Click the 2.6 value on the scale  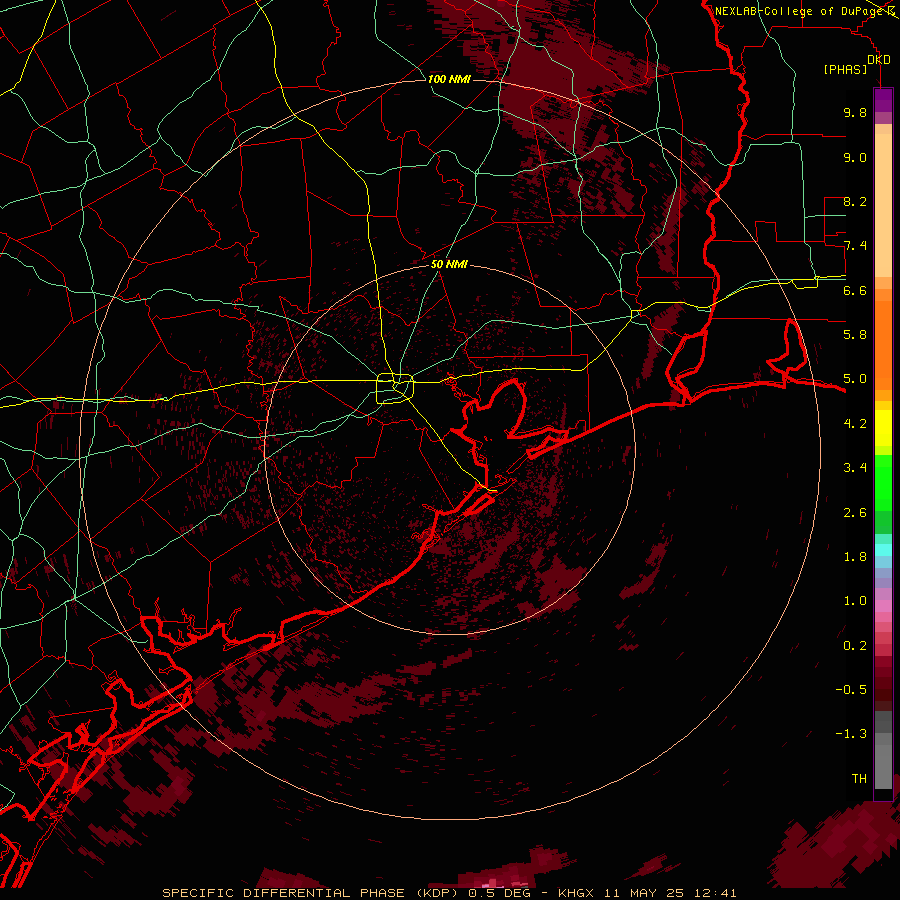(855, 513)
